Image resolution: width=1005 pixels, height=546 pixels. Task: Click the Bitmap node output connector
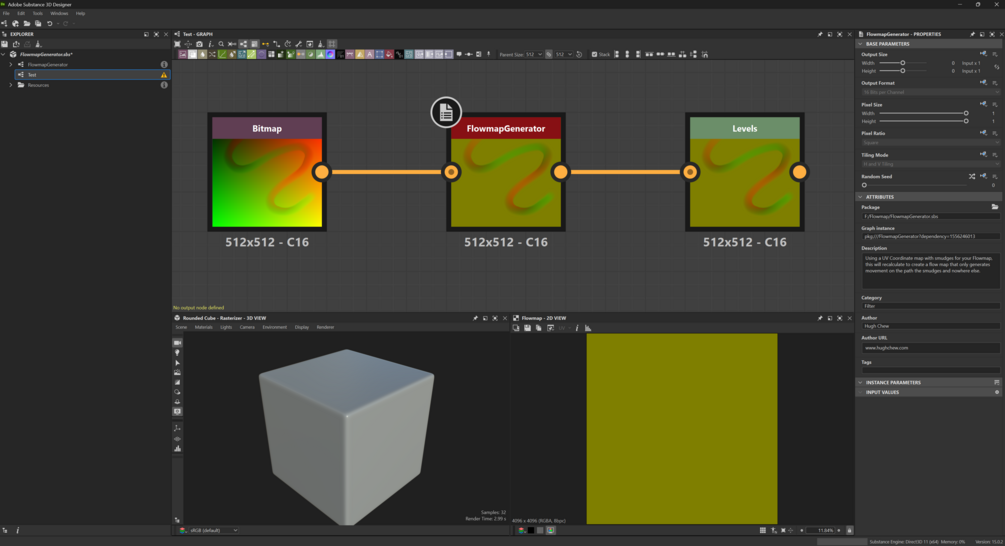[321, 172]
